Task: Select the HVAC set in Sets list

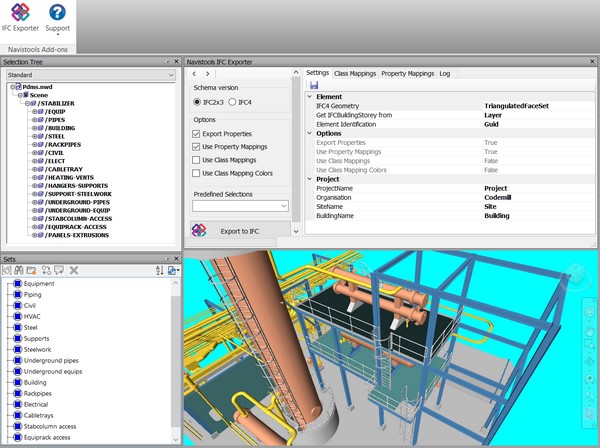Action: tap(32, 316)
